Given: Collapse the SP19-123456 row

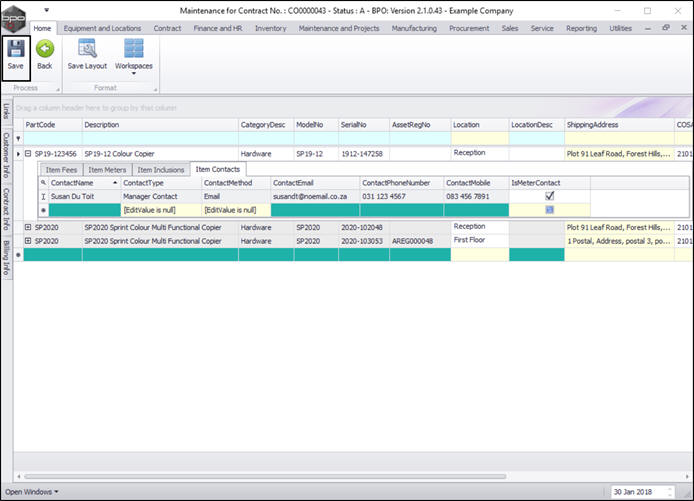Looking at the screenshot, I should coord(28,154).
